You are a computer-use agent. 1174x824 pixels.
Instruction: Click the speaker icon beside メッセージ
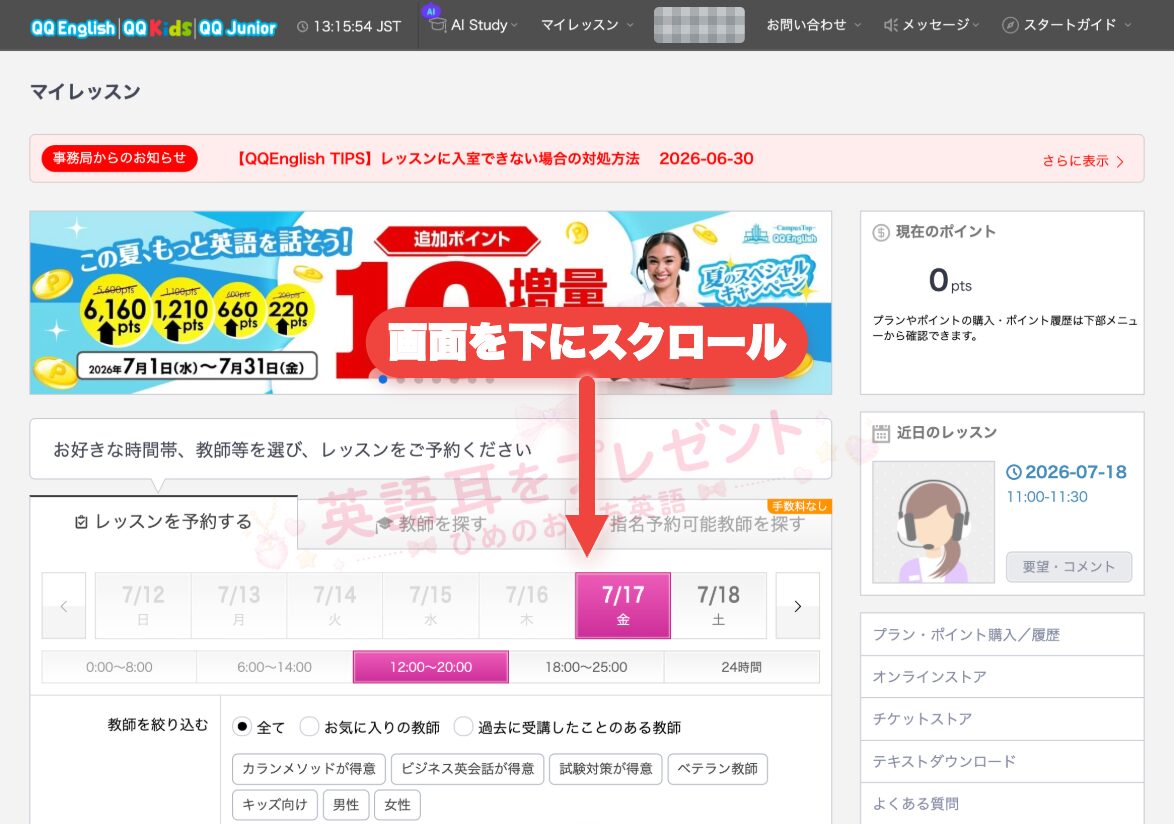pyautogui.click(x=890, y=25)
